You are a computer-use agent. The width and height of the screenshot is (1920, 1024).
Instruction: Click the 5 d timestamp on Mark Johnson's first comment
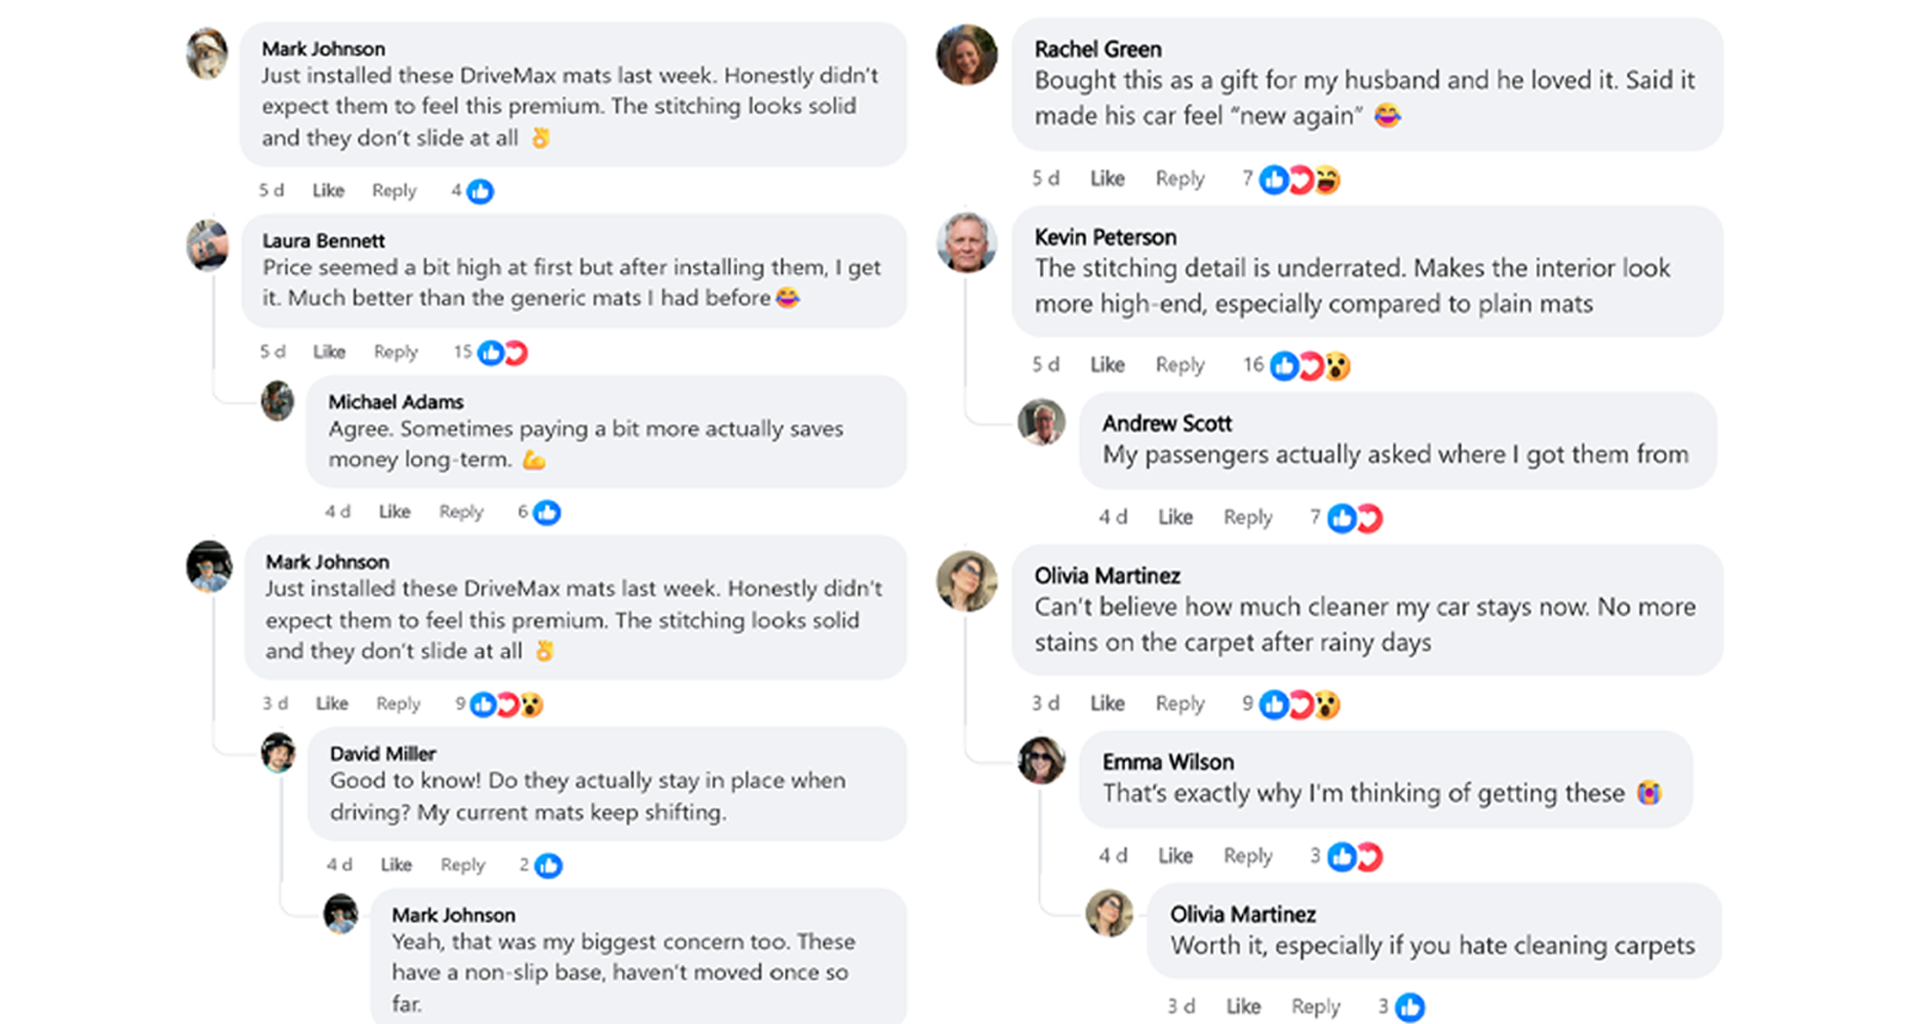[271, 190]
